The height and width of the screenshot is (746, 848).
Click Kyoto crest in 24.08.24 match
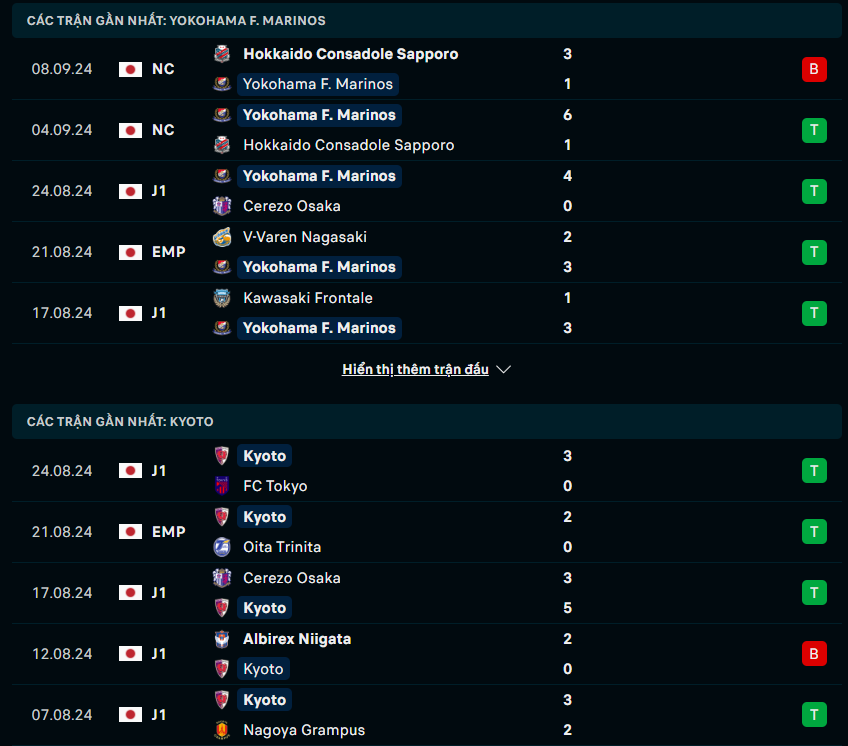coord(222,455)
